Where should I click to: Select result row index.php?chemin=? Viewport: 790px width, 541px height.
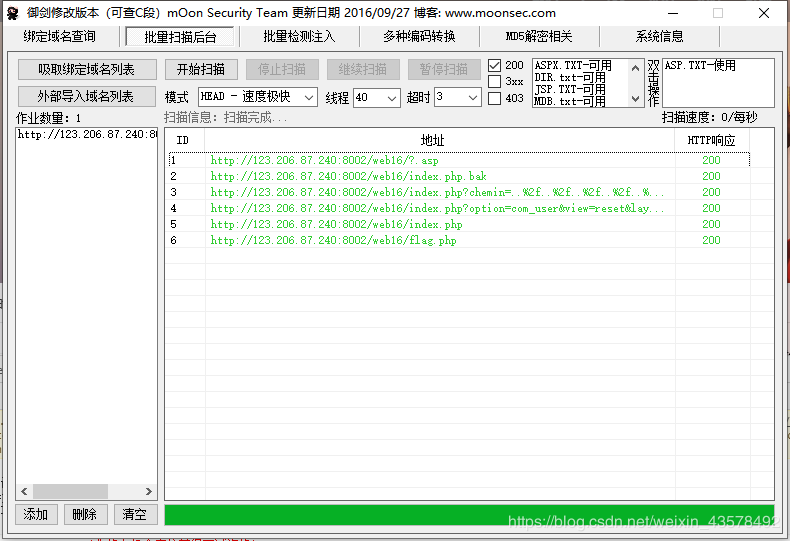click(x=459, y=192)
